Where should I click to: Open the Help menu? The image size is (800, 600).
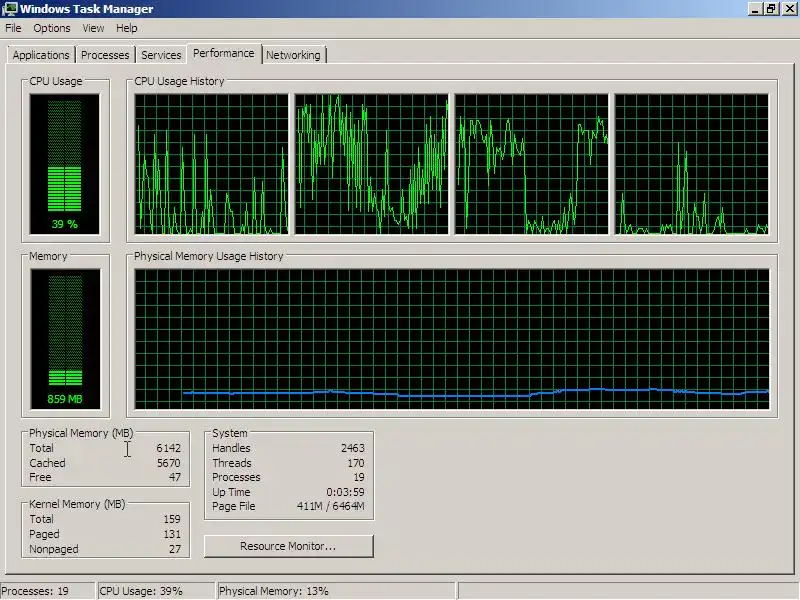(x=127, y=28)
